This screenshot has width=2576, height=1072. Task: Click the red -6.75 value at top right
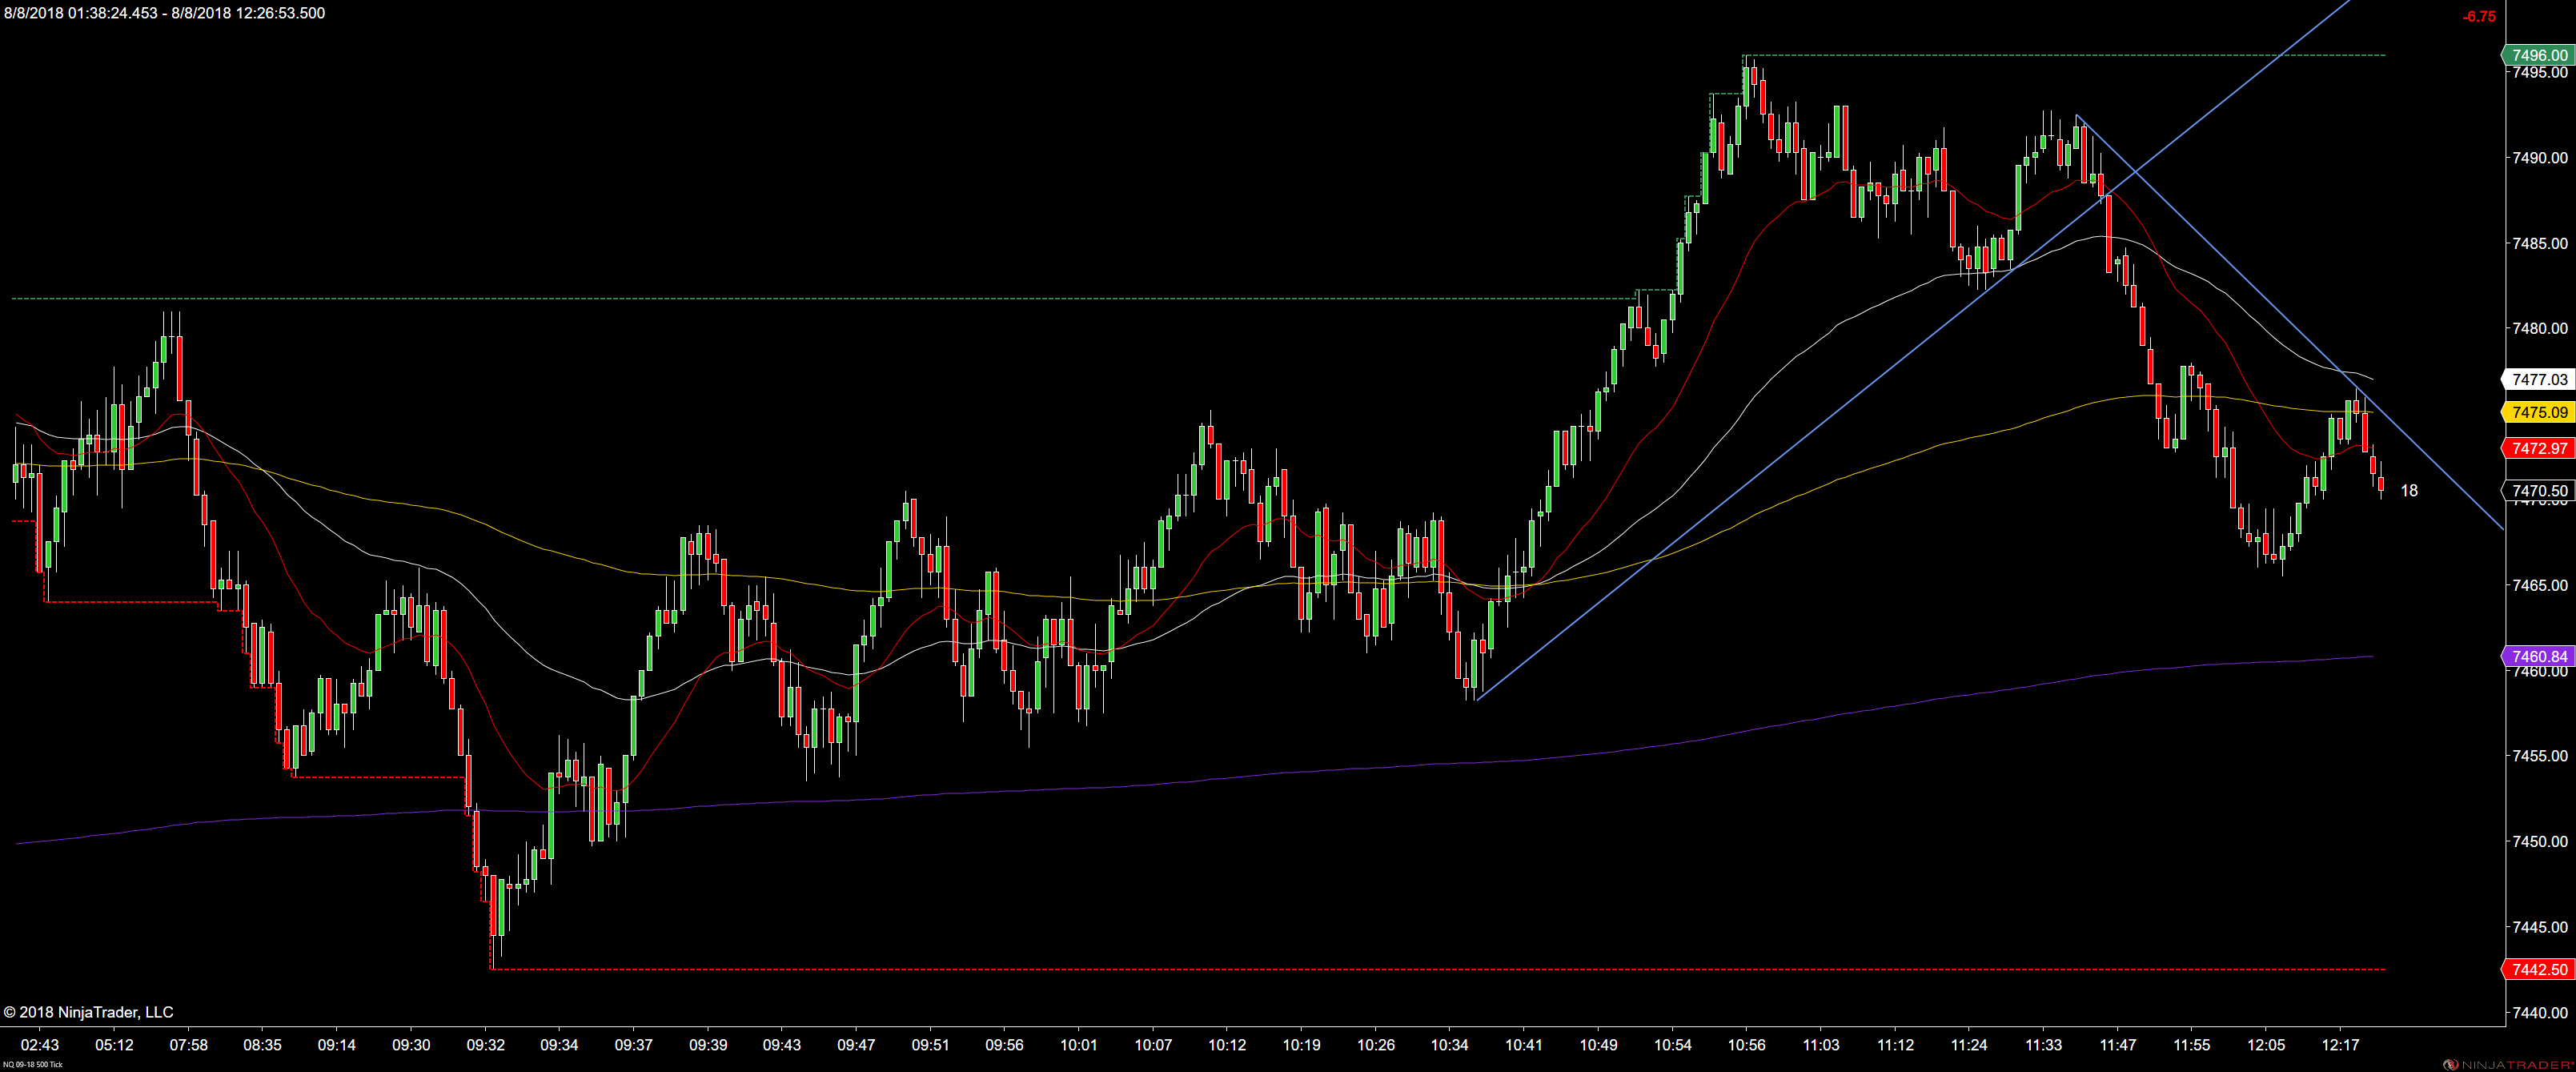2479,16
